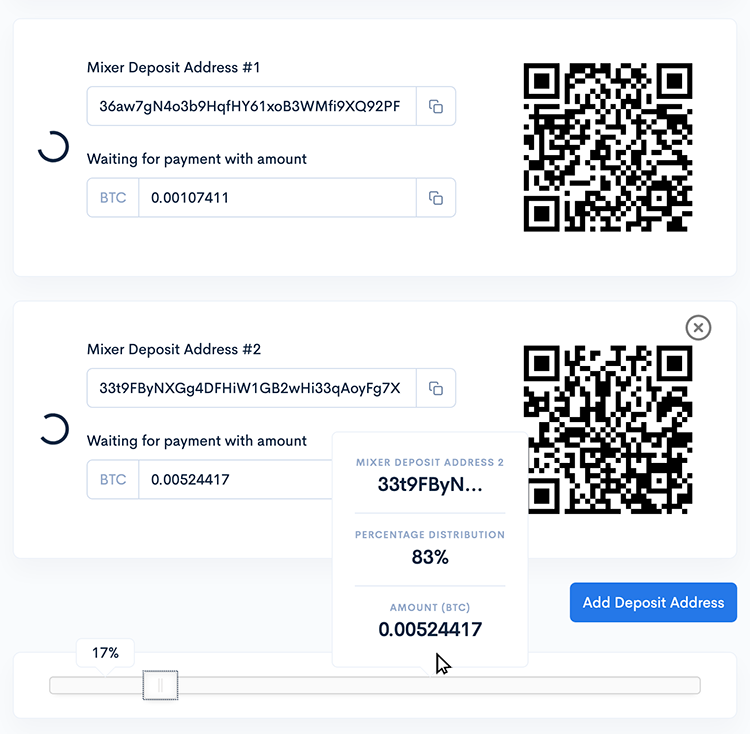Image resolution: width=750 pixels, height=734 pixels.
Task: Copy Mixer Deposit Address #1
Action: pyautogui.click(x=436, y=107)
